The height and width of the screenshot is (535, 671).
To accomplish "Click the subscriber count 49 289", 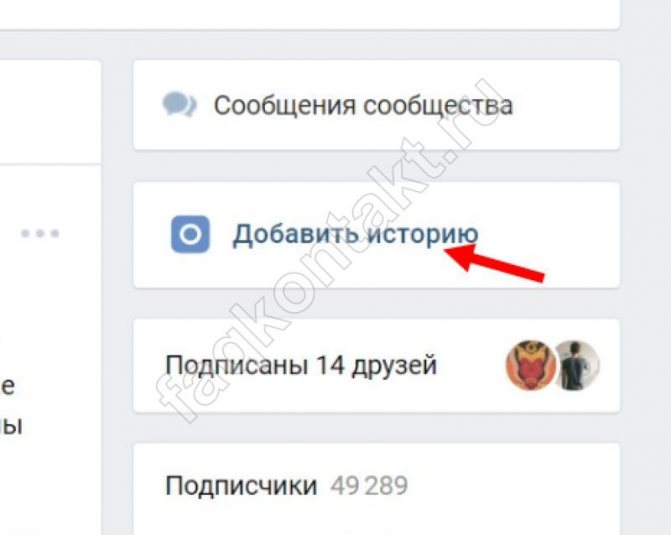I will click(369, 486).
